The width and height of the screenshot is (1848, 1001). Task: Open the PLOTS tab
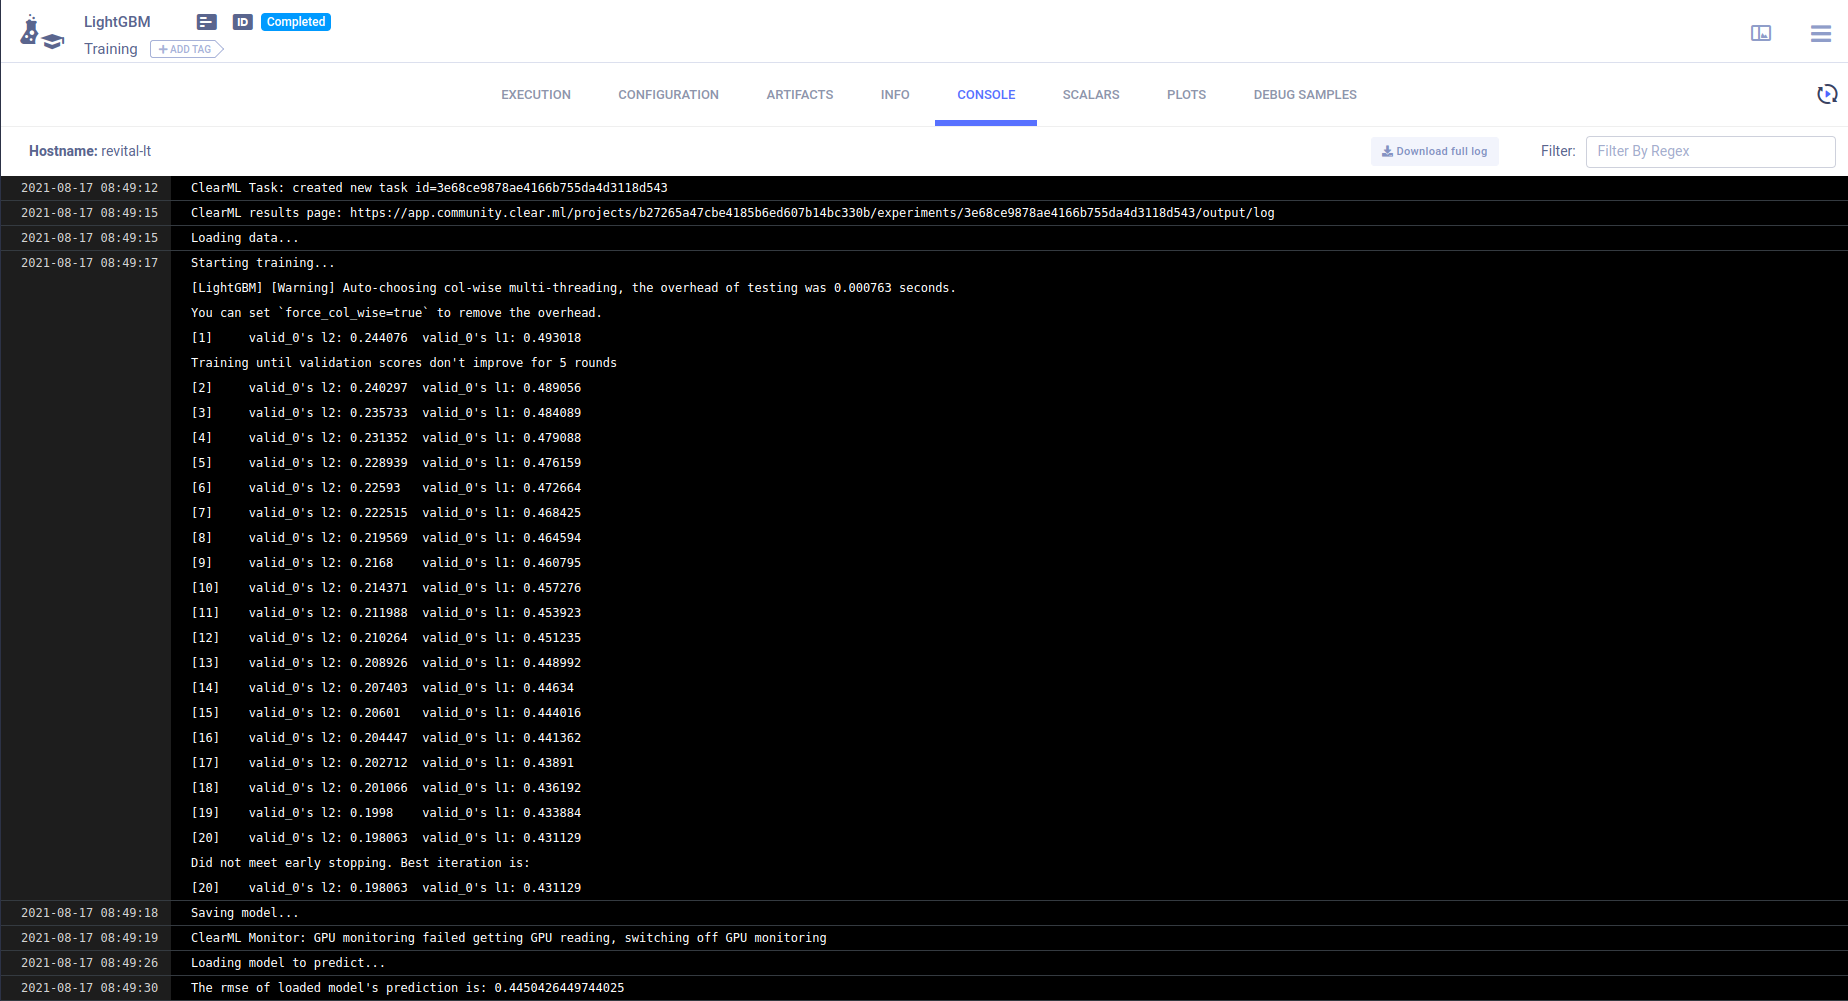pyautogui.click(x=1186, y=94)
